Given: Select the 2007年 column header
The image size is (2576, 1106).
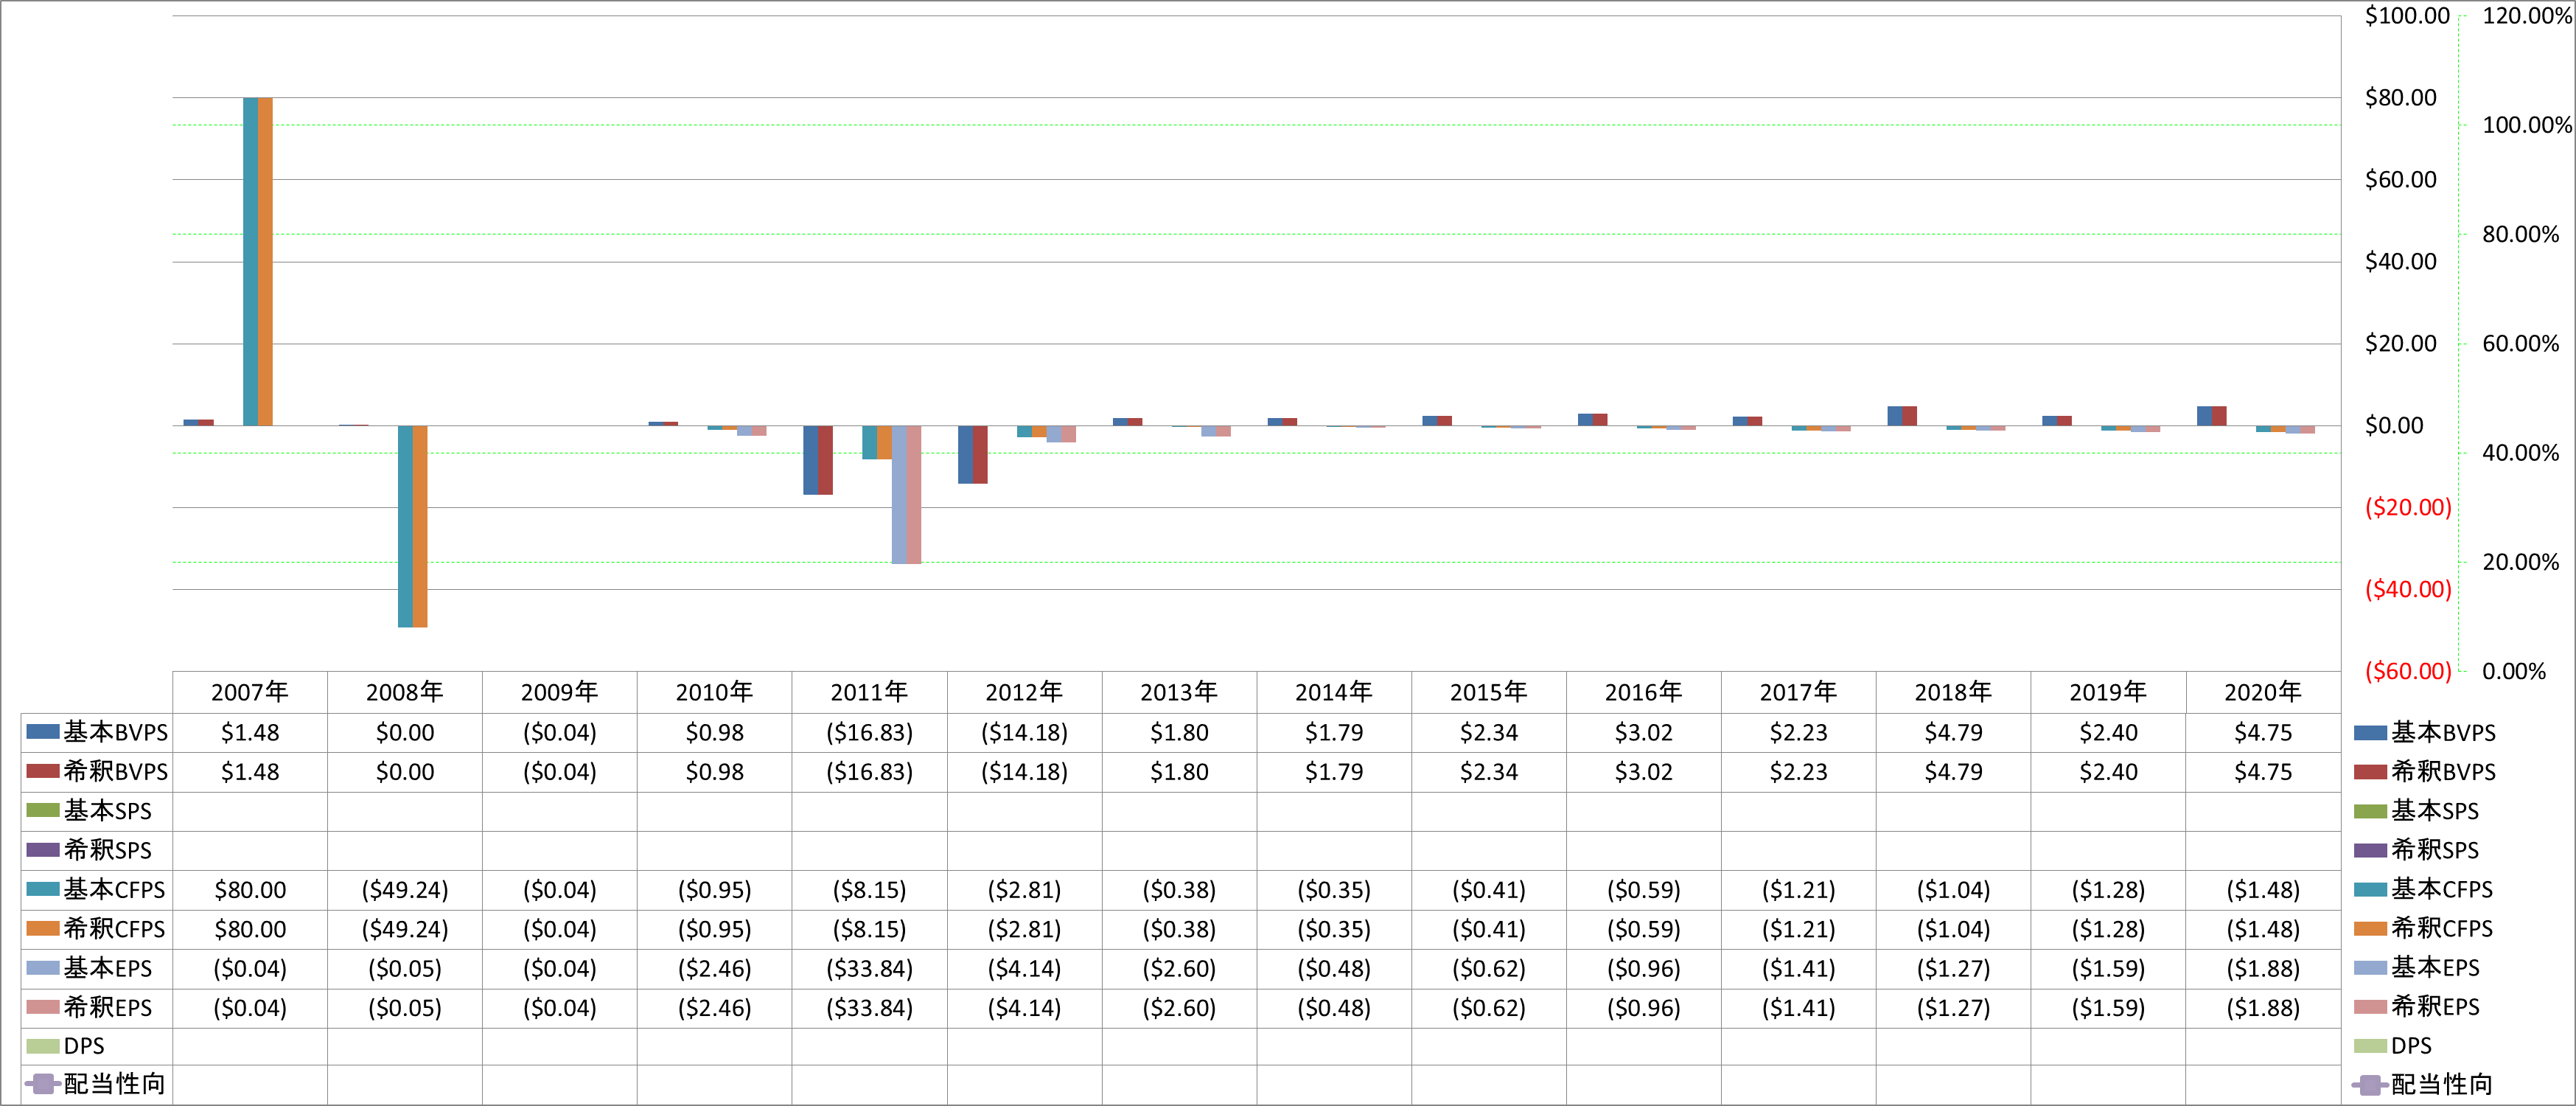Looking at the screenshot, I should click(250, 692).
